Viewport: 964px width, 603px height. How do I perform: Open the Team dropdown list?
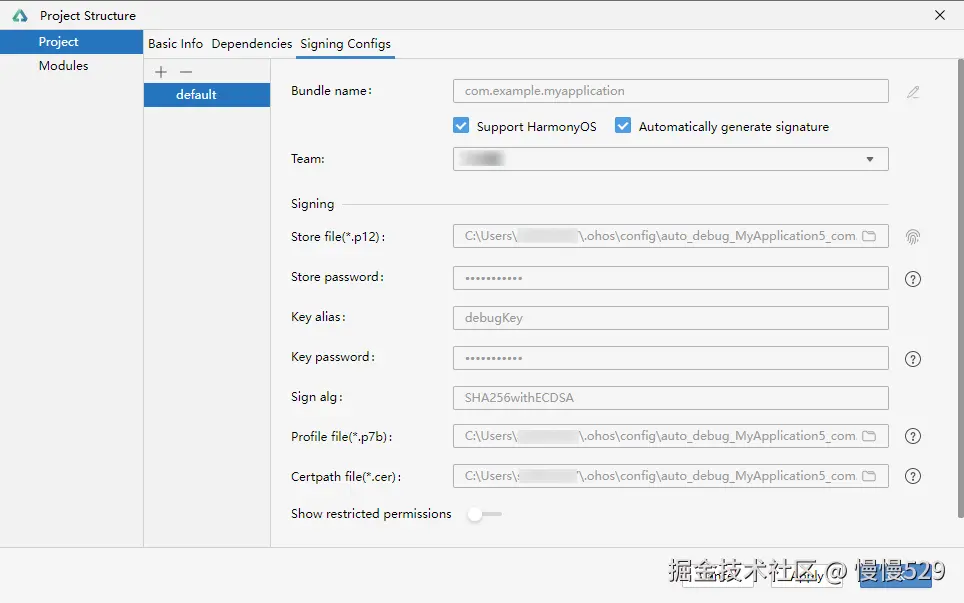coord(671,159)
